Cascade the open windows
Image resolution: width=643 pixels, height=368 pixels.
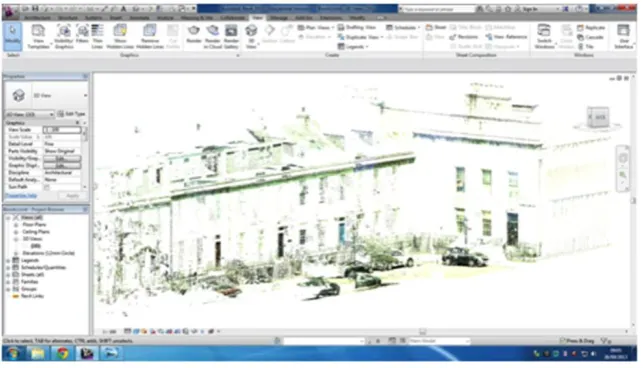point(590,37)
